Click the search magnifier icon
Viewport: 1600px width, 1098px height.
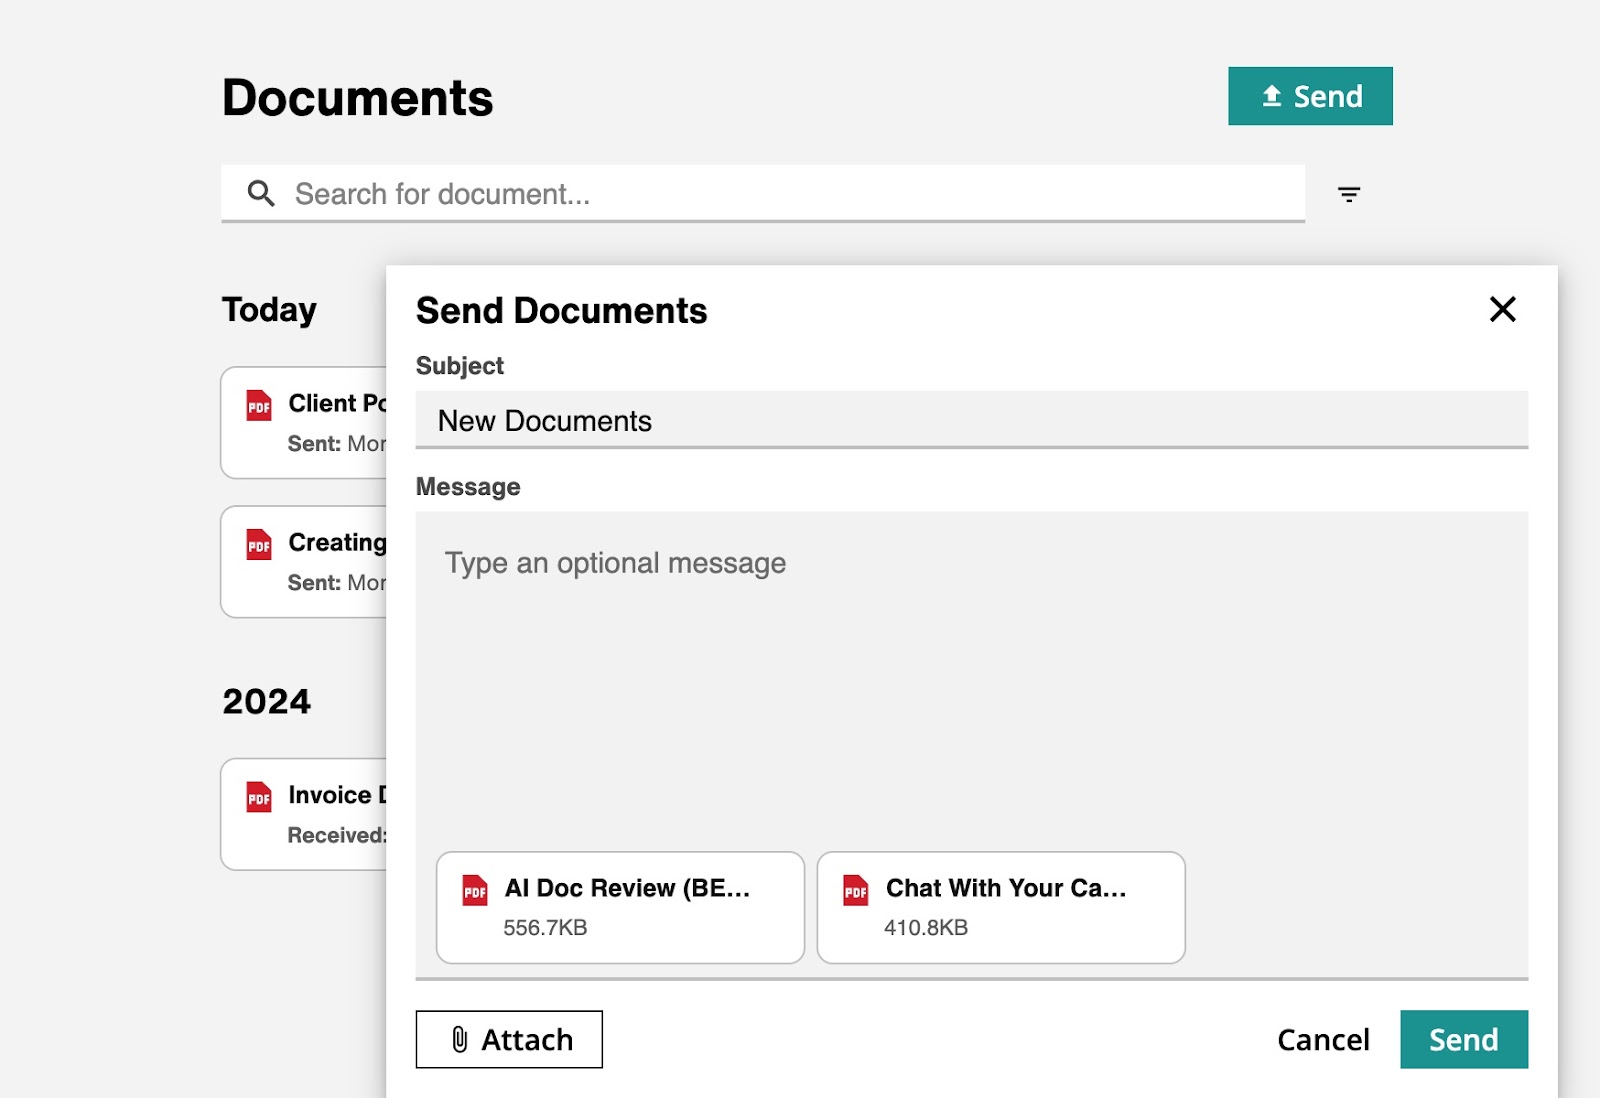pos(262,193)
